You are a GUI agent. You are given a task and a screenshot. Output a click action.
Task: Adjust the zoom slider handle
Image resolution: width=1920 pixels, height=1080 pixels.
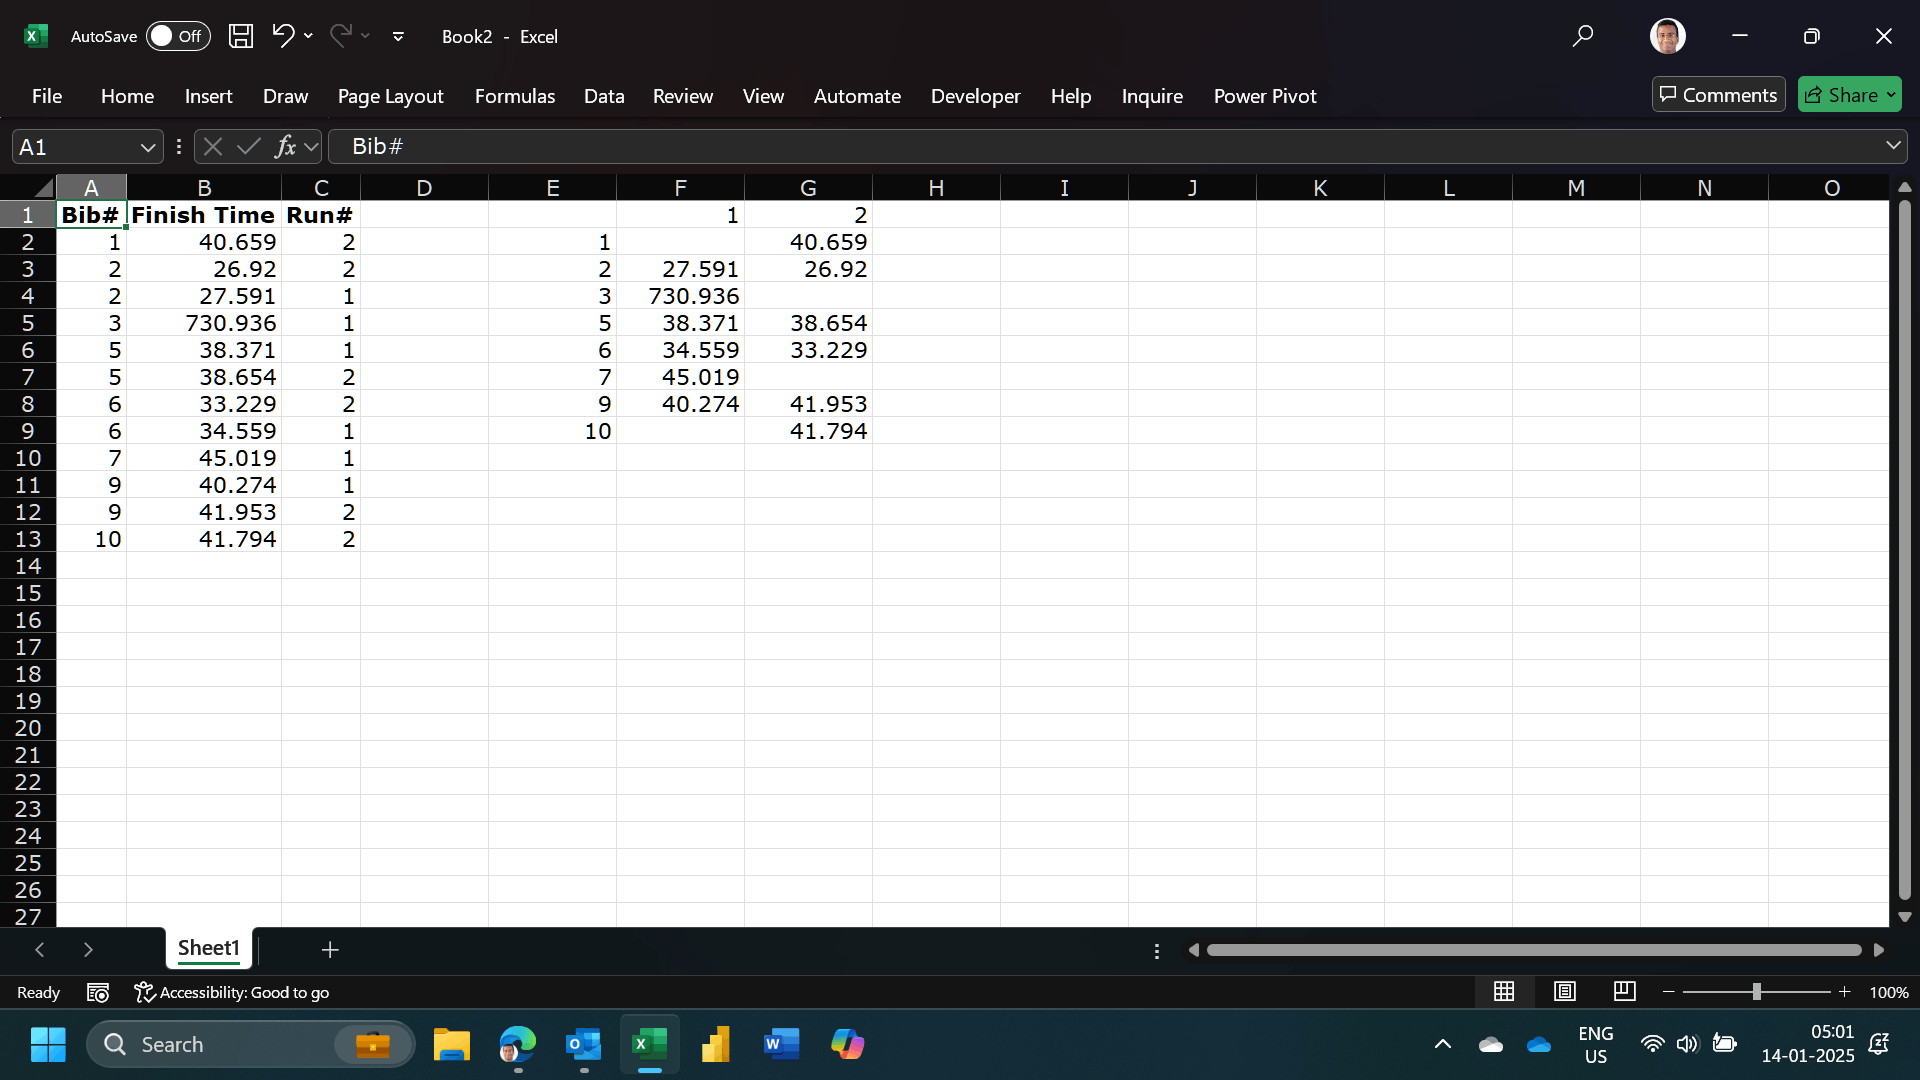point(1756,991)
